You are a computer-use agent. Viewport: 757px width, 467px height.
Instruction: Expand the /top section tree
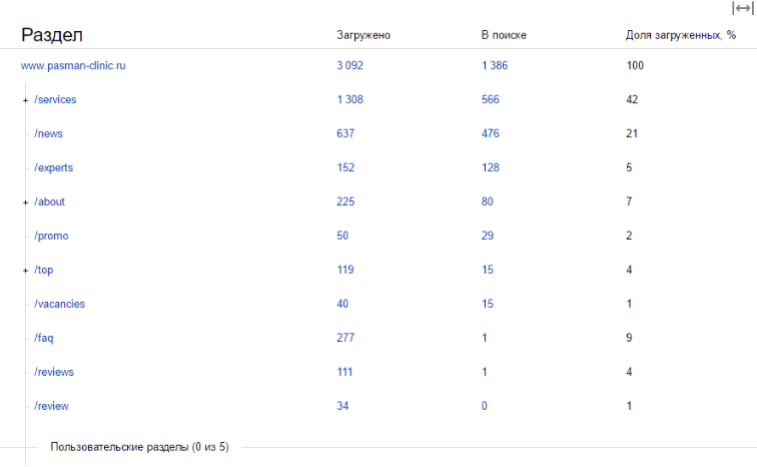click(26, 270)
